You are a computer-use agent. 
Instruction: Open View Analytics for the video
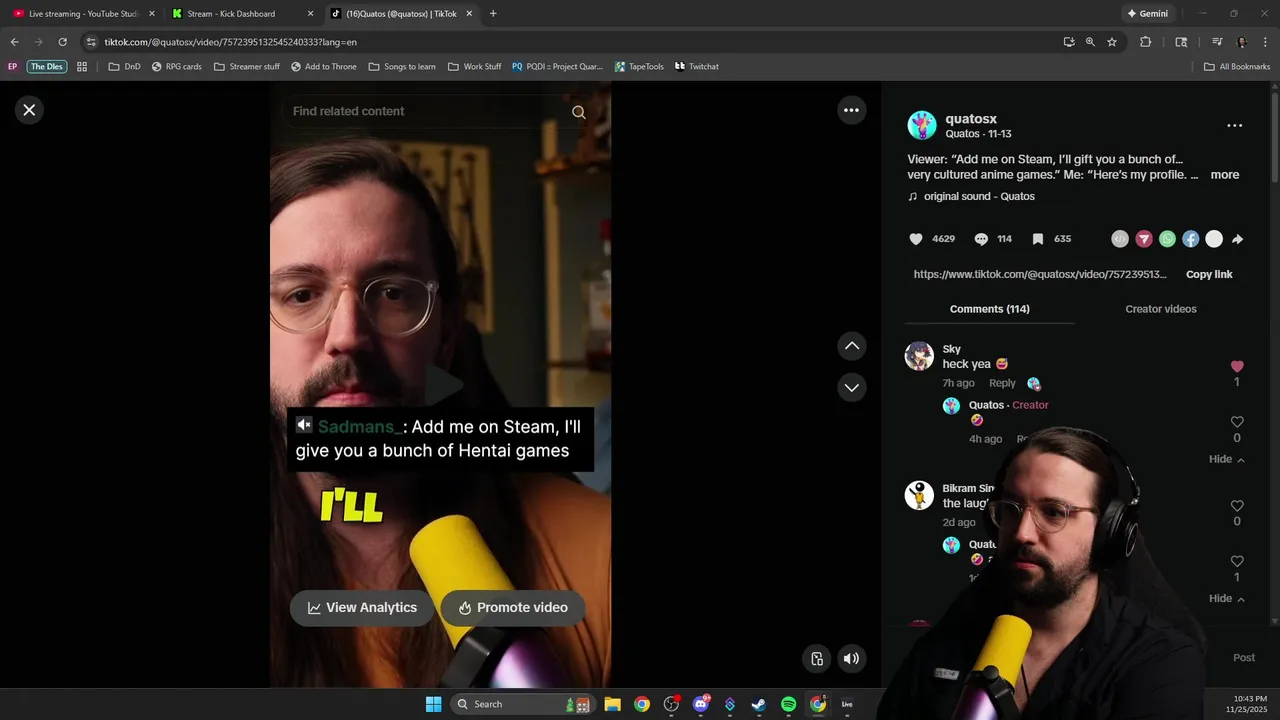coord(362,607)
